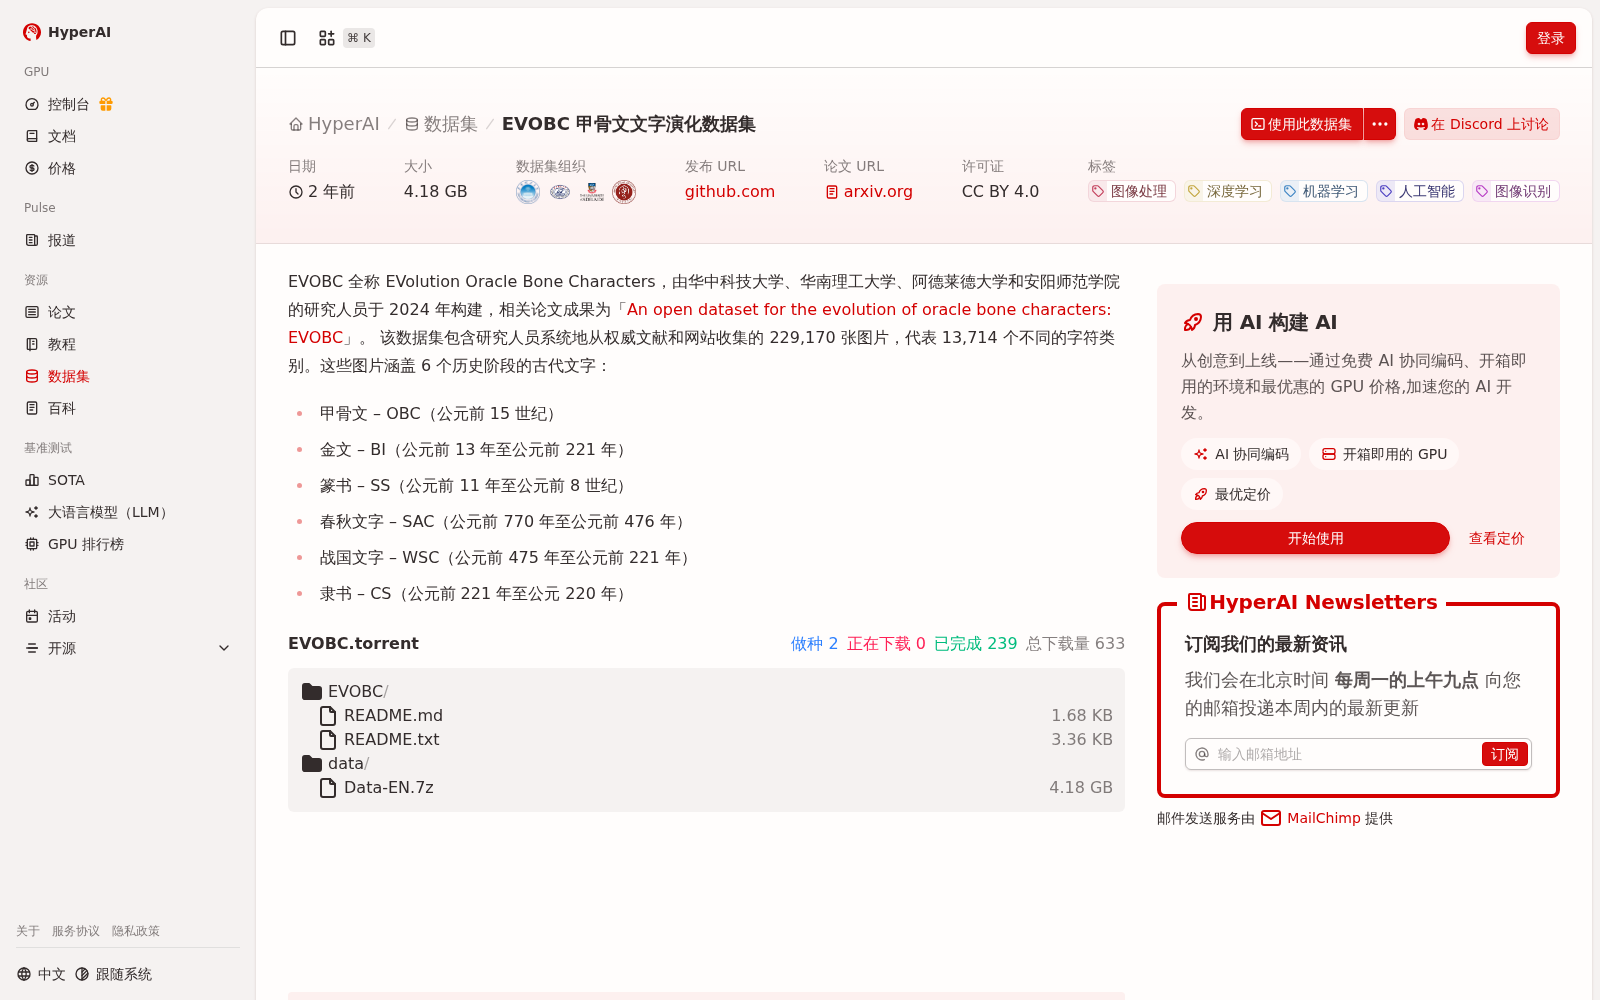Open the github.com release URL
This screenshot has width=1600, height=1000.
(730, 192)
